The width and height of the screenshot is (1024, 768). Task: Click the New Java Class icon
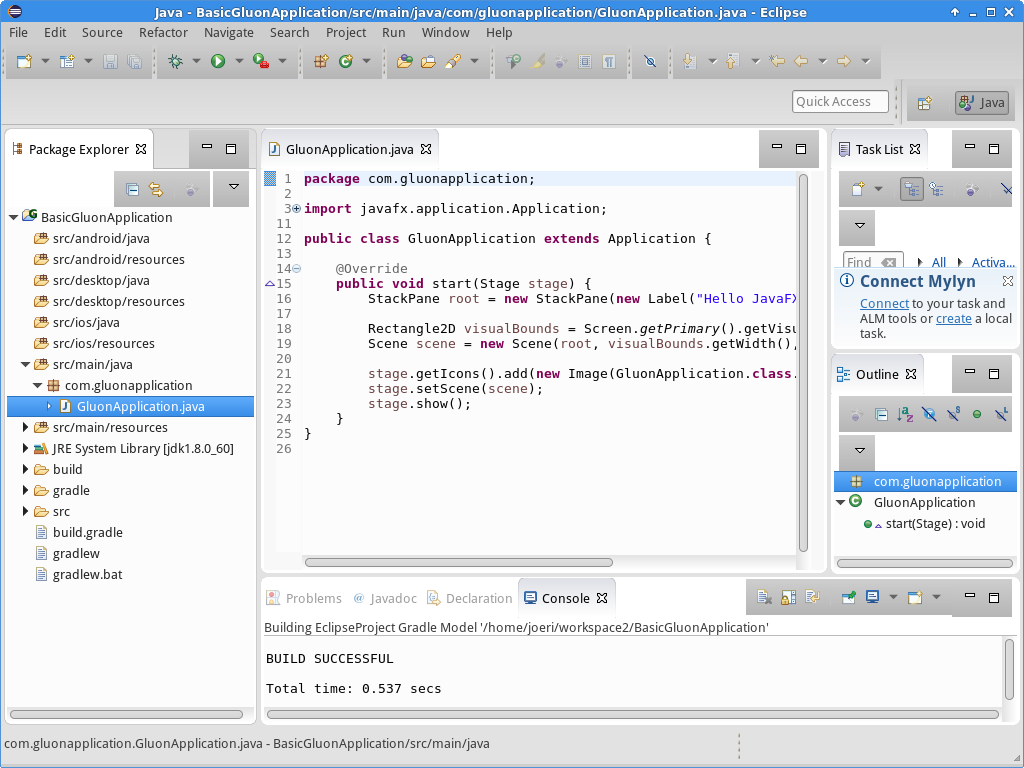(345, 61)
